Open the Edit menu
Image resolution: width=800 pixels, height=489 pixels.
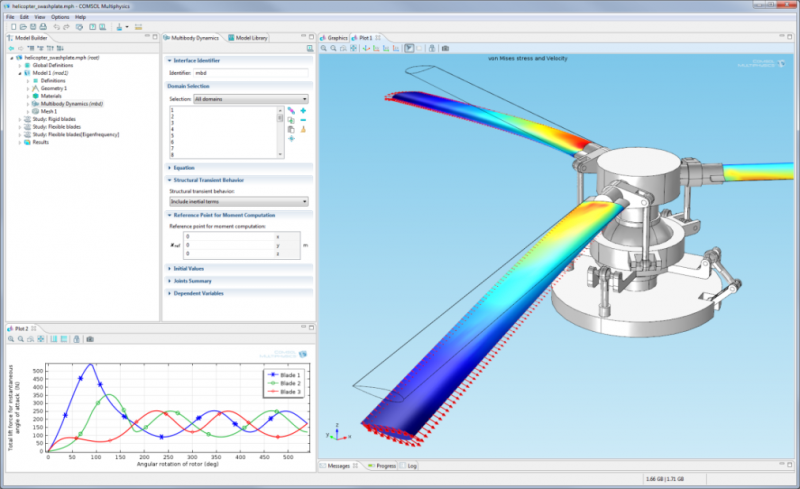point(24,17)
